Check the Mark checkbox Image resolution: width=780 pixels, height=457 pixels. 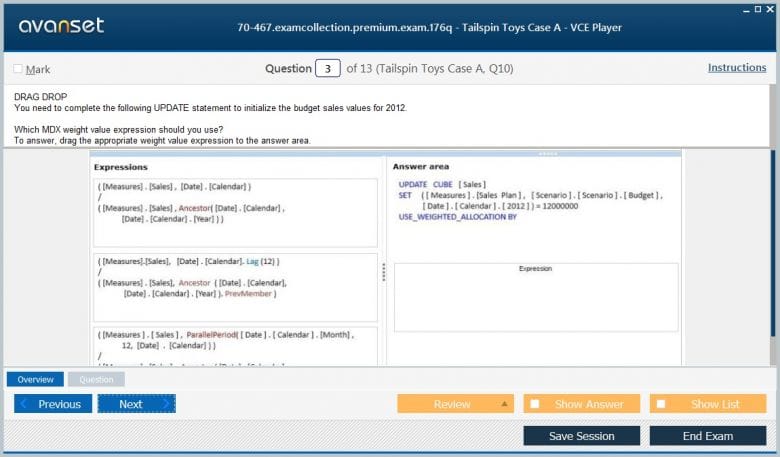pyautogui.click(x=18, y=69)
